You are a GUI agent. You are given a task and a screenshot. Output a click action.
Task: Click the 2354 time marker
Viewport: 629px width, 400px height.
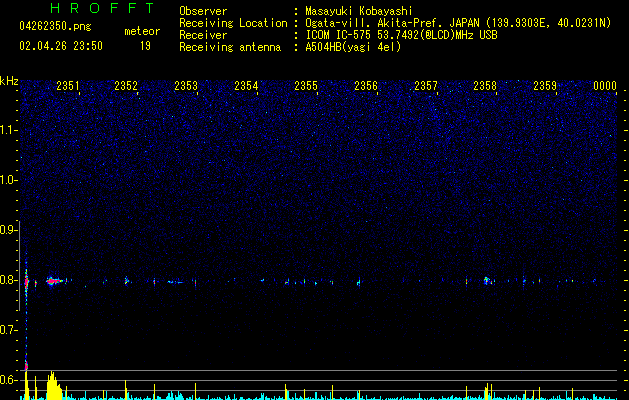246,86
